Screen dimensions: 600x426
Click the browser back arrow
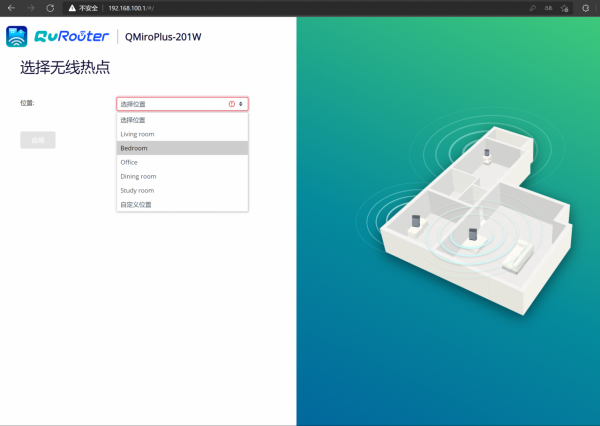[x=11, y=7]
